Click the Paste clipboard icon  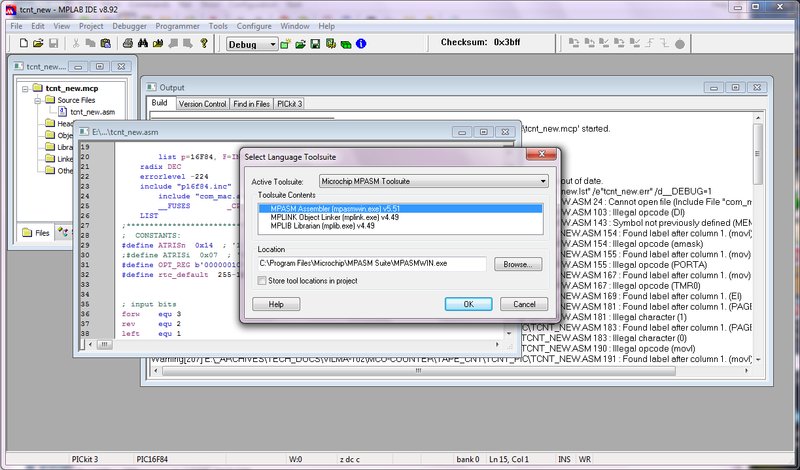(106, 43)
